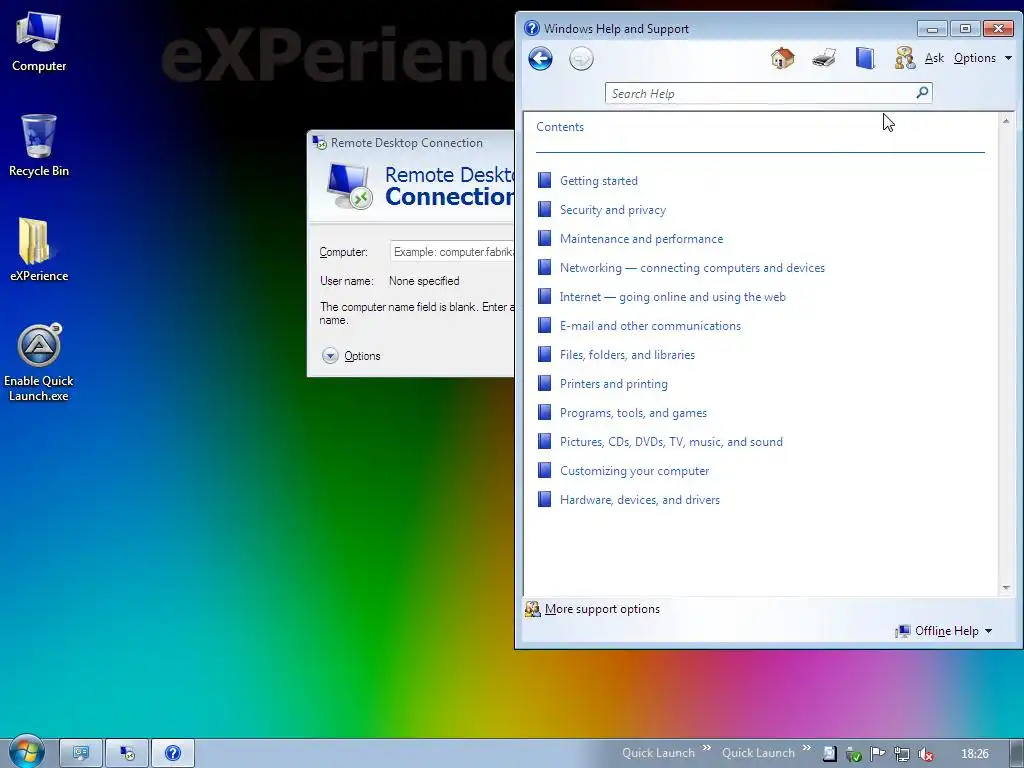Expand the second Quick Launch chevron
Viewport: 1024px width, 768px height.
click(x=807, y=748)
